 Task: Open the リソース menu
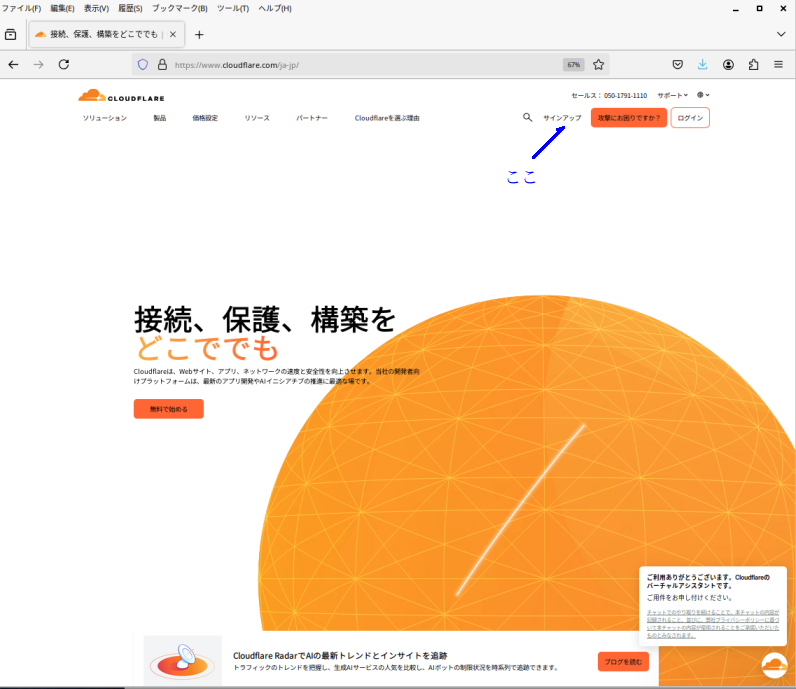(x=257, y=118)
